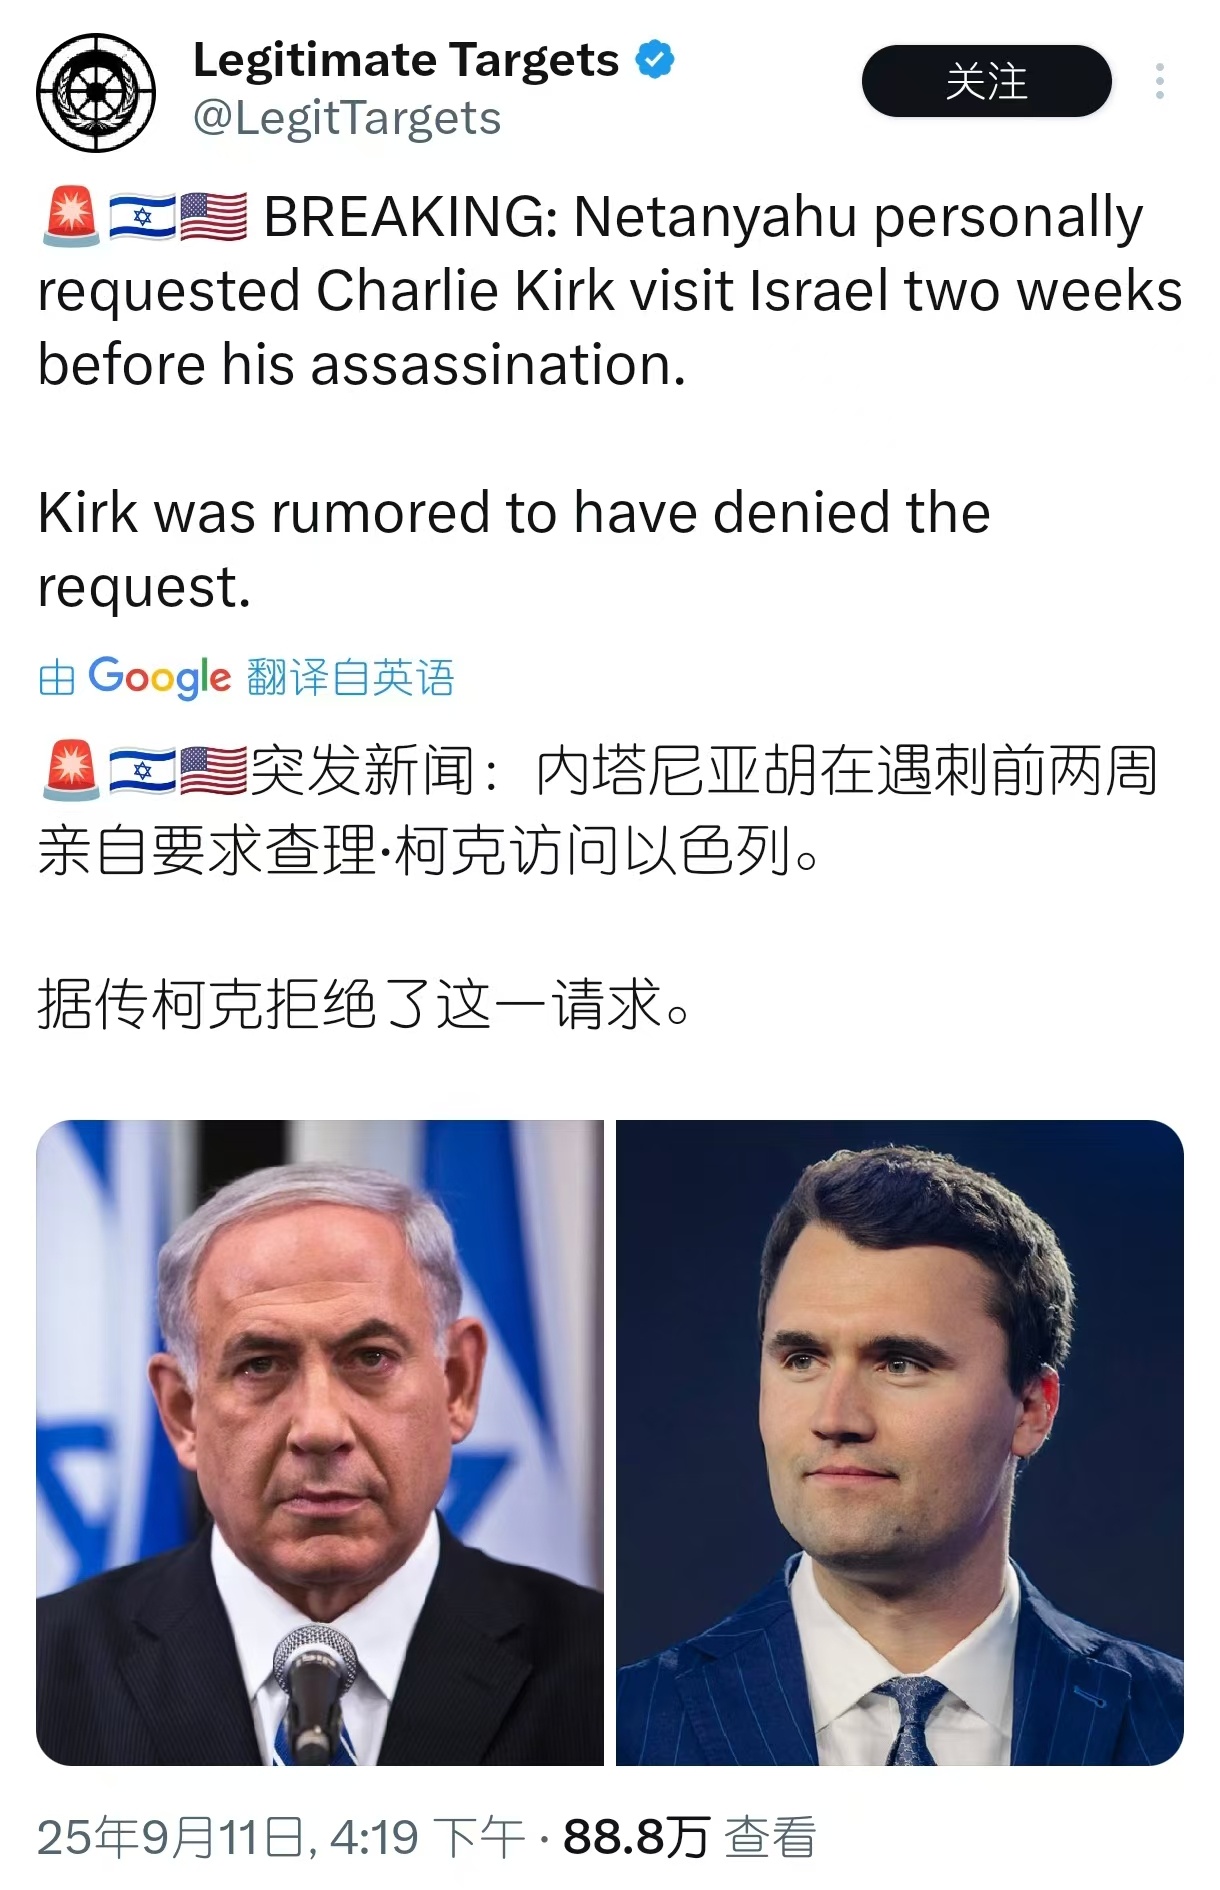
Task: Open the three-dot more options menu
Action: pos(1160,81)
